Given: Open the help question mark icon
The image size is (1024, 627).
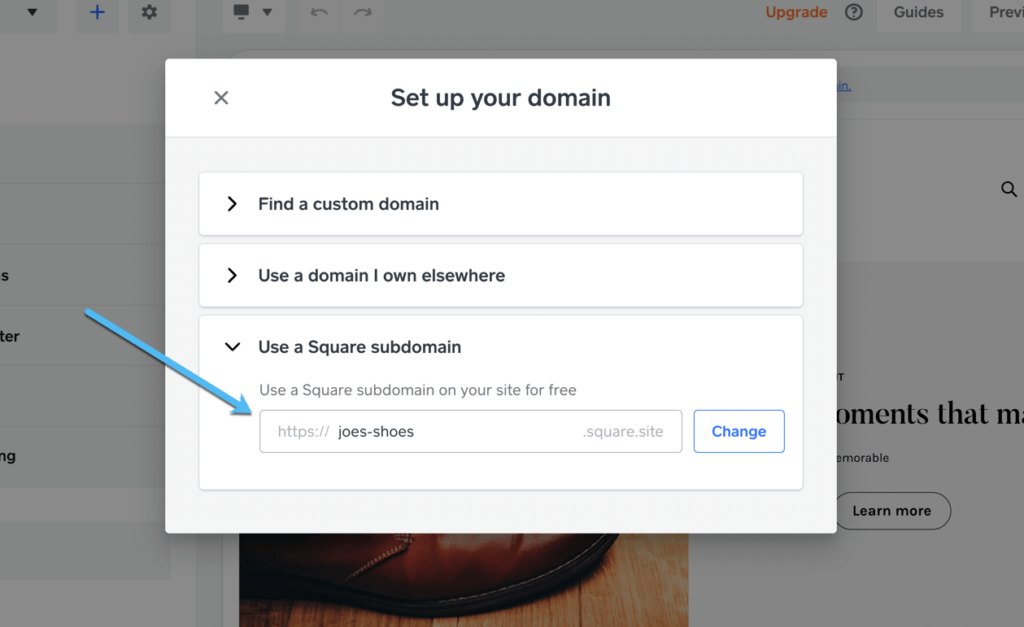Looking at the screenshot, I should coord(853,13).
